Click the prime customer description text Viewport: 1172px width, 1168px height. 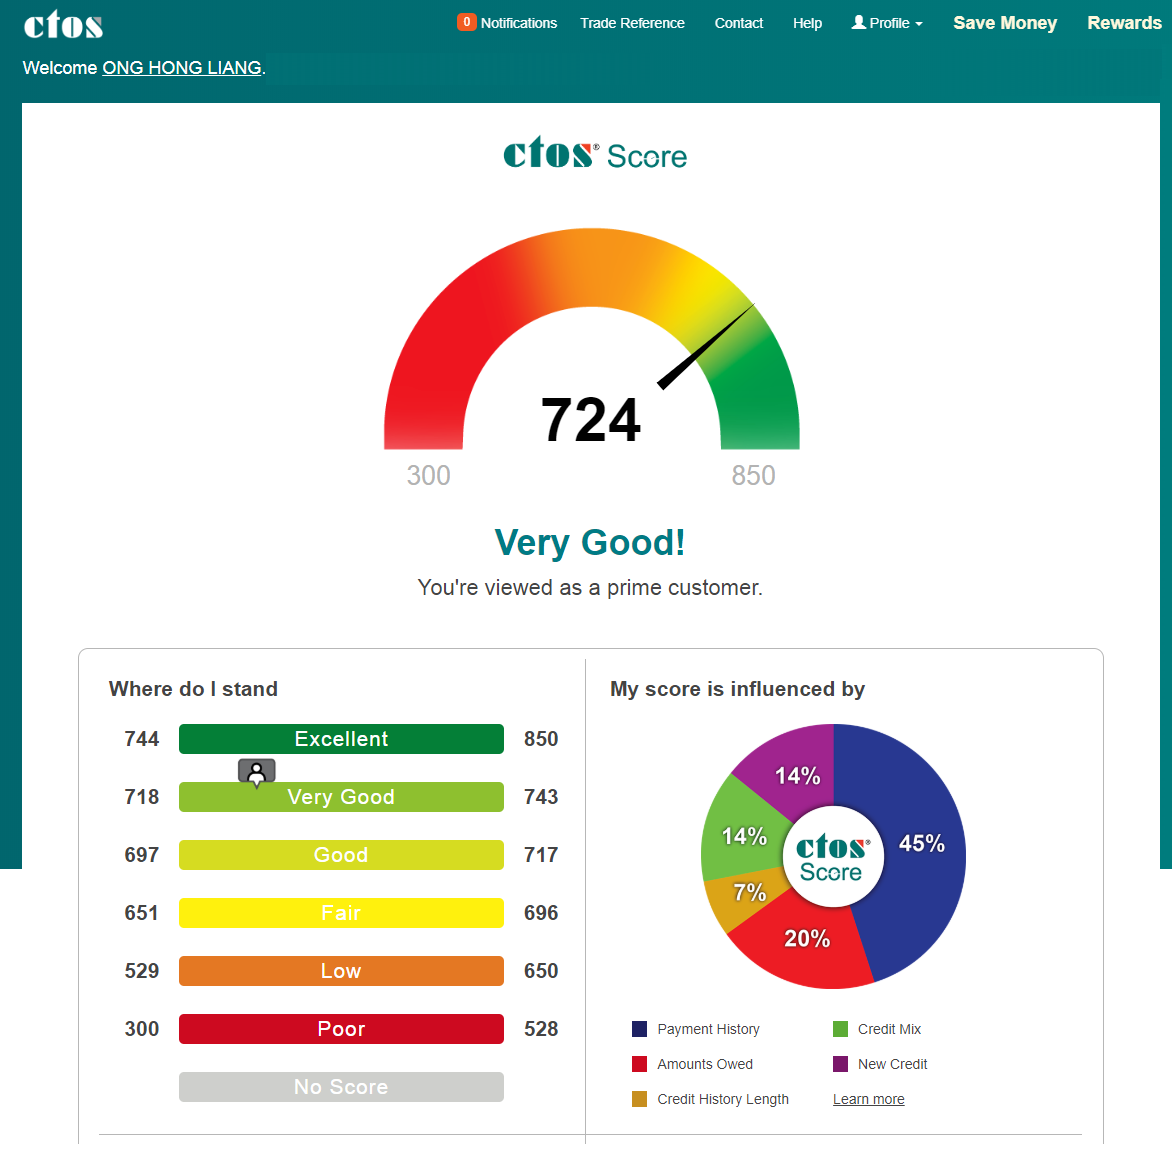[x=590, y=588]
